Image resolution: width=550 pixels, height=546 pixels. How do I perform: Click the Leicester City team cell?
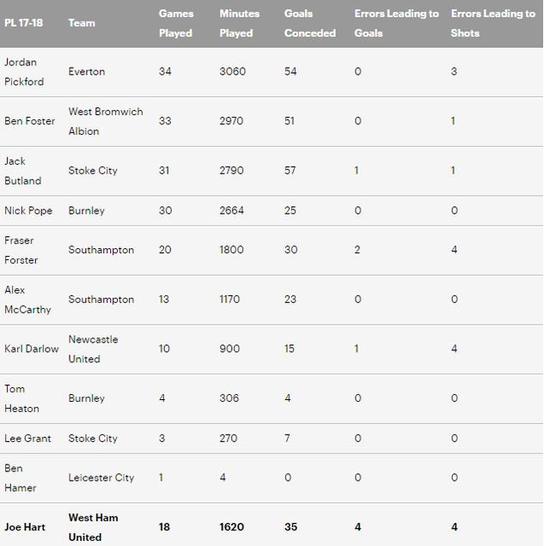pos(101,478)
